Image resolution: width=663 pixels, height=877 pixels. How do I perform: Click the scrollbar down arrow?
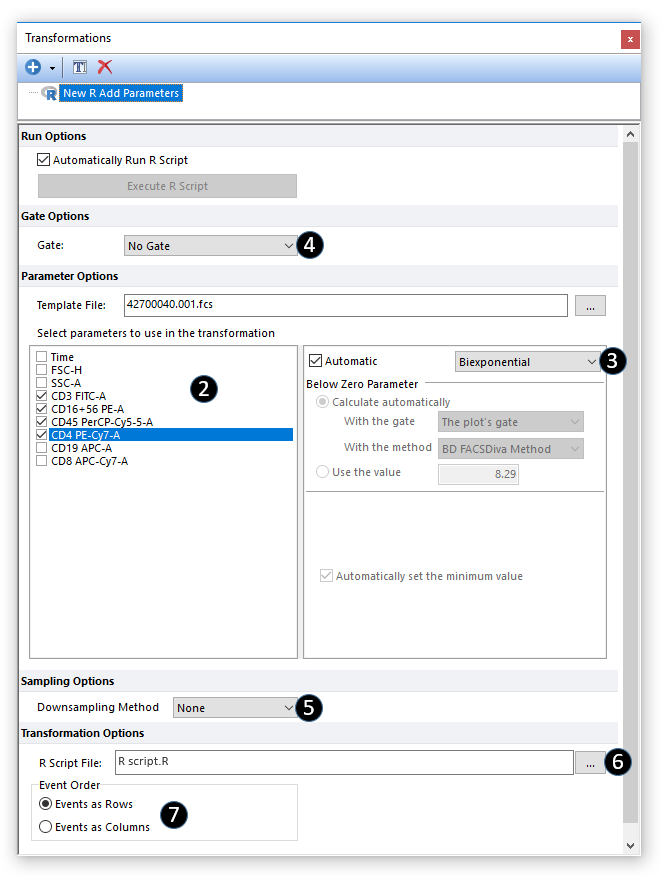(x=631, y=846)
